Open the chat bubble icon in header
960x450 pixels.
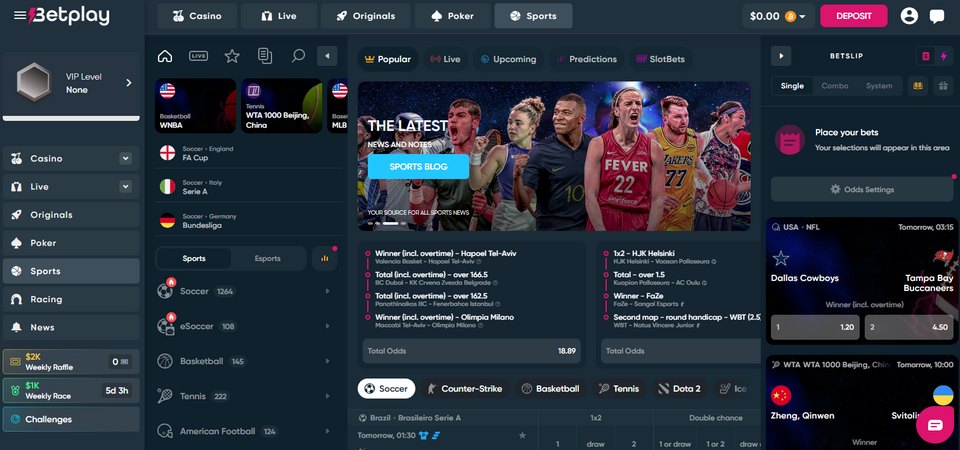tap(937, 17)
